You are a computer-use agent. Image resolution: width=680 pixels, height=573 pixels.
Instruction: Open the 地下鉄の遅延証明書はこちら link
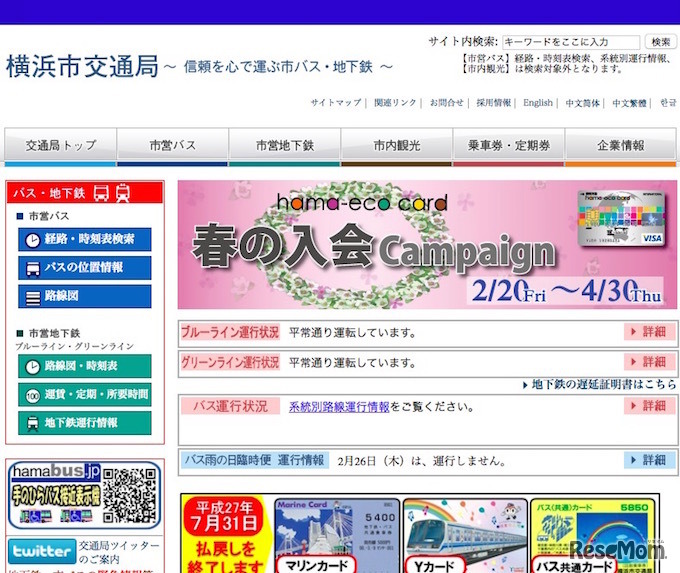click(600, 384)
